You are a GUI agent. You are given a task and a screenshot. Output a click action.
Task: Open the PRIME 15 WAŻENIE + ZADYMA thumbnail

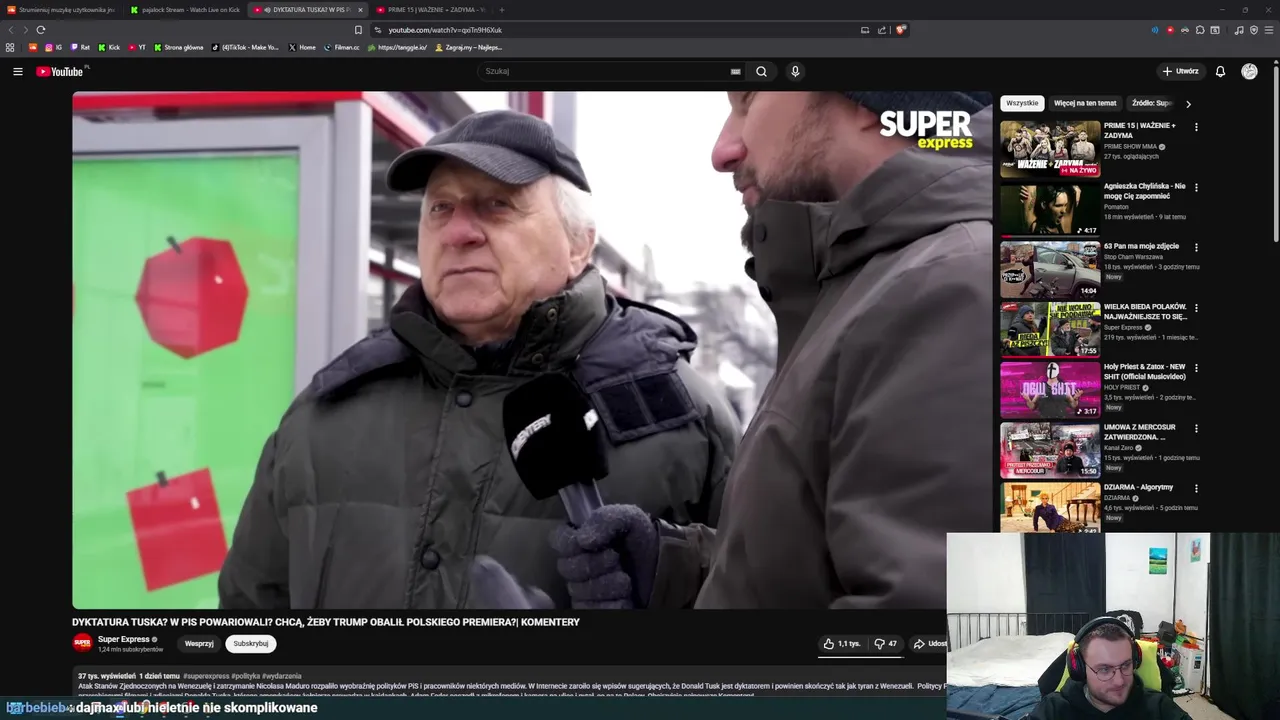[x=1050, y=149]
